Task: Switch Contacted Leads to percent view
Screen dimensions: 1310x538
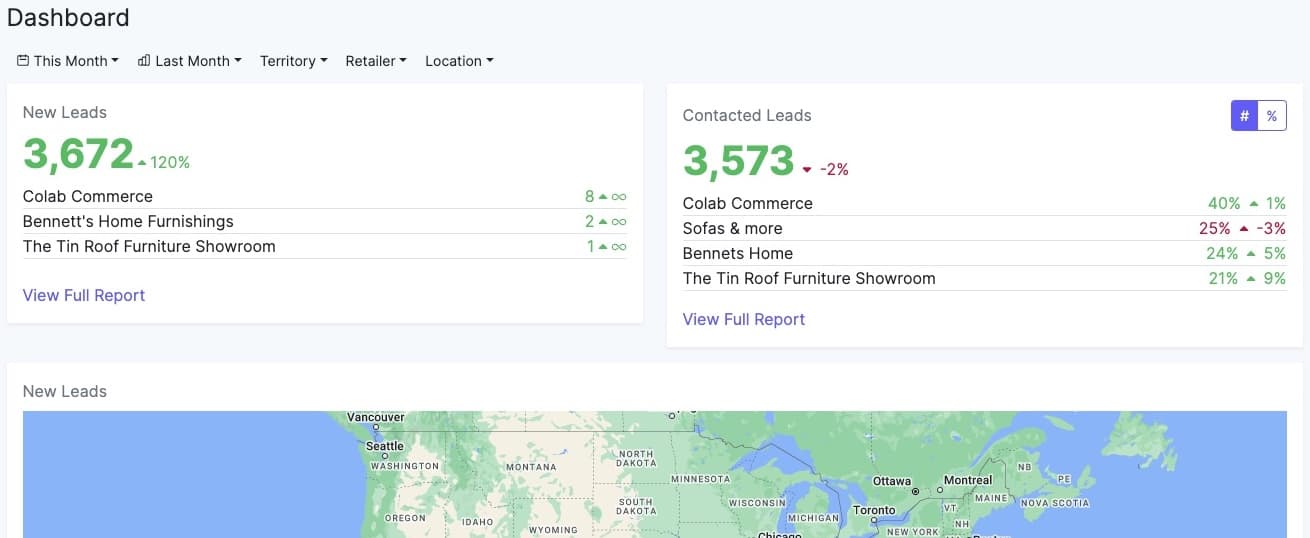Action: 1271,116
